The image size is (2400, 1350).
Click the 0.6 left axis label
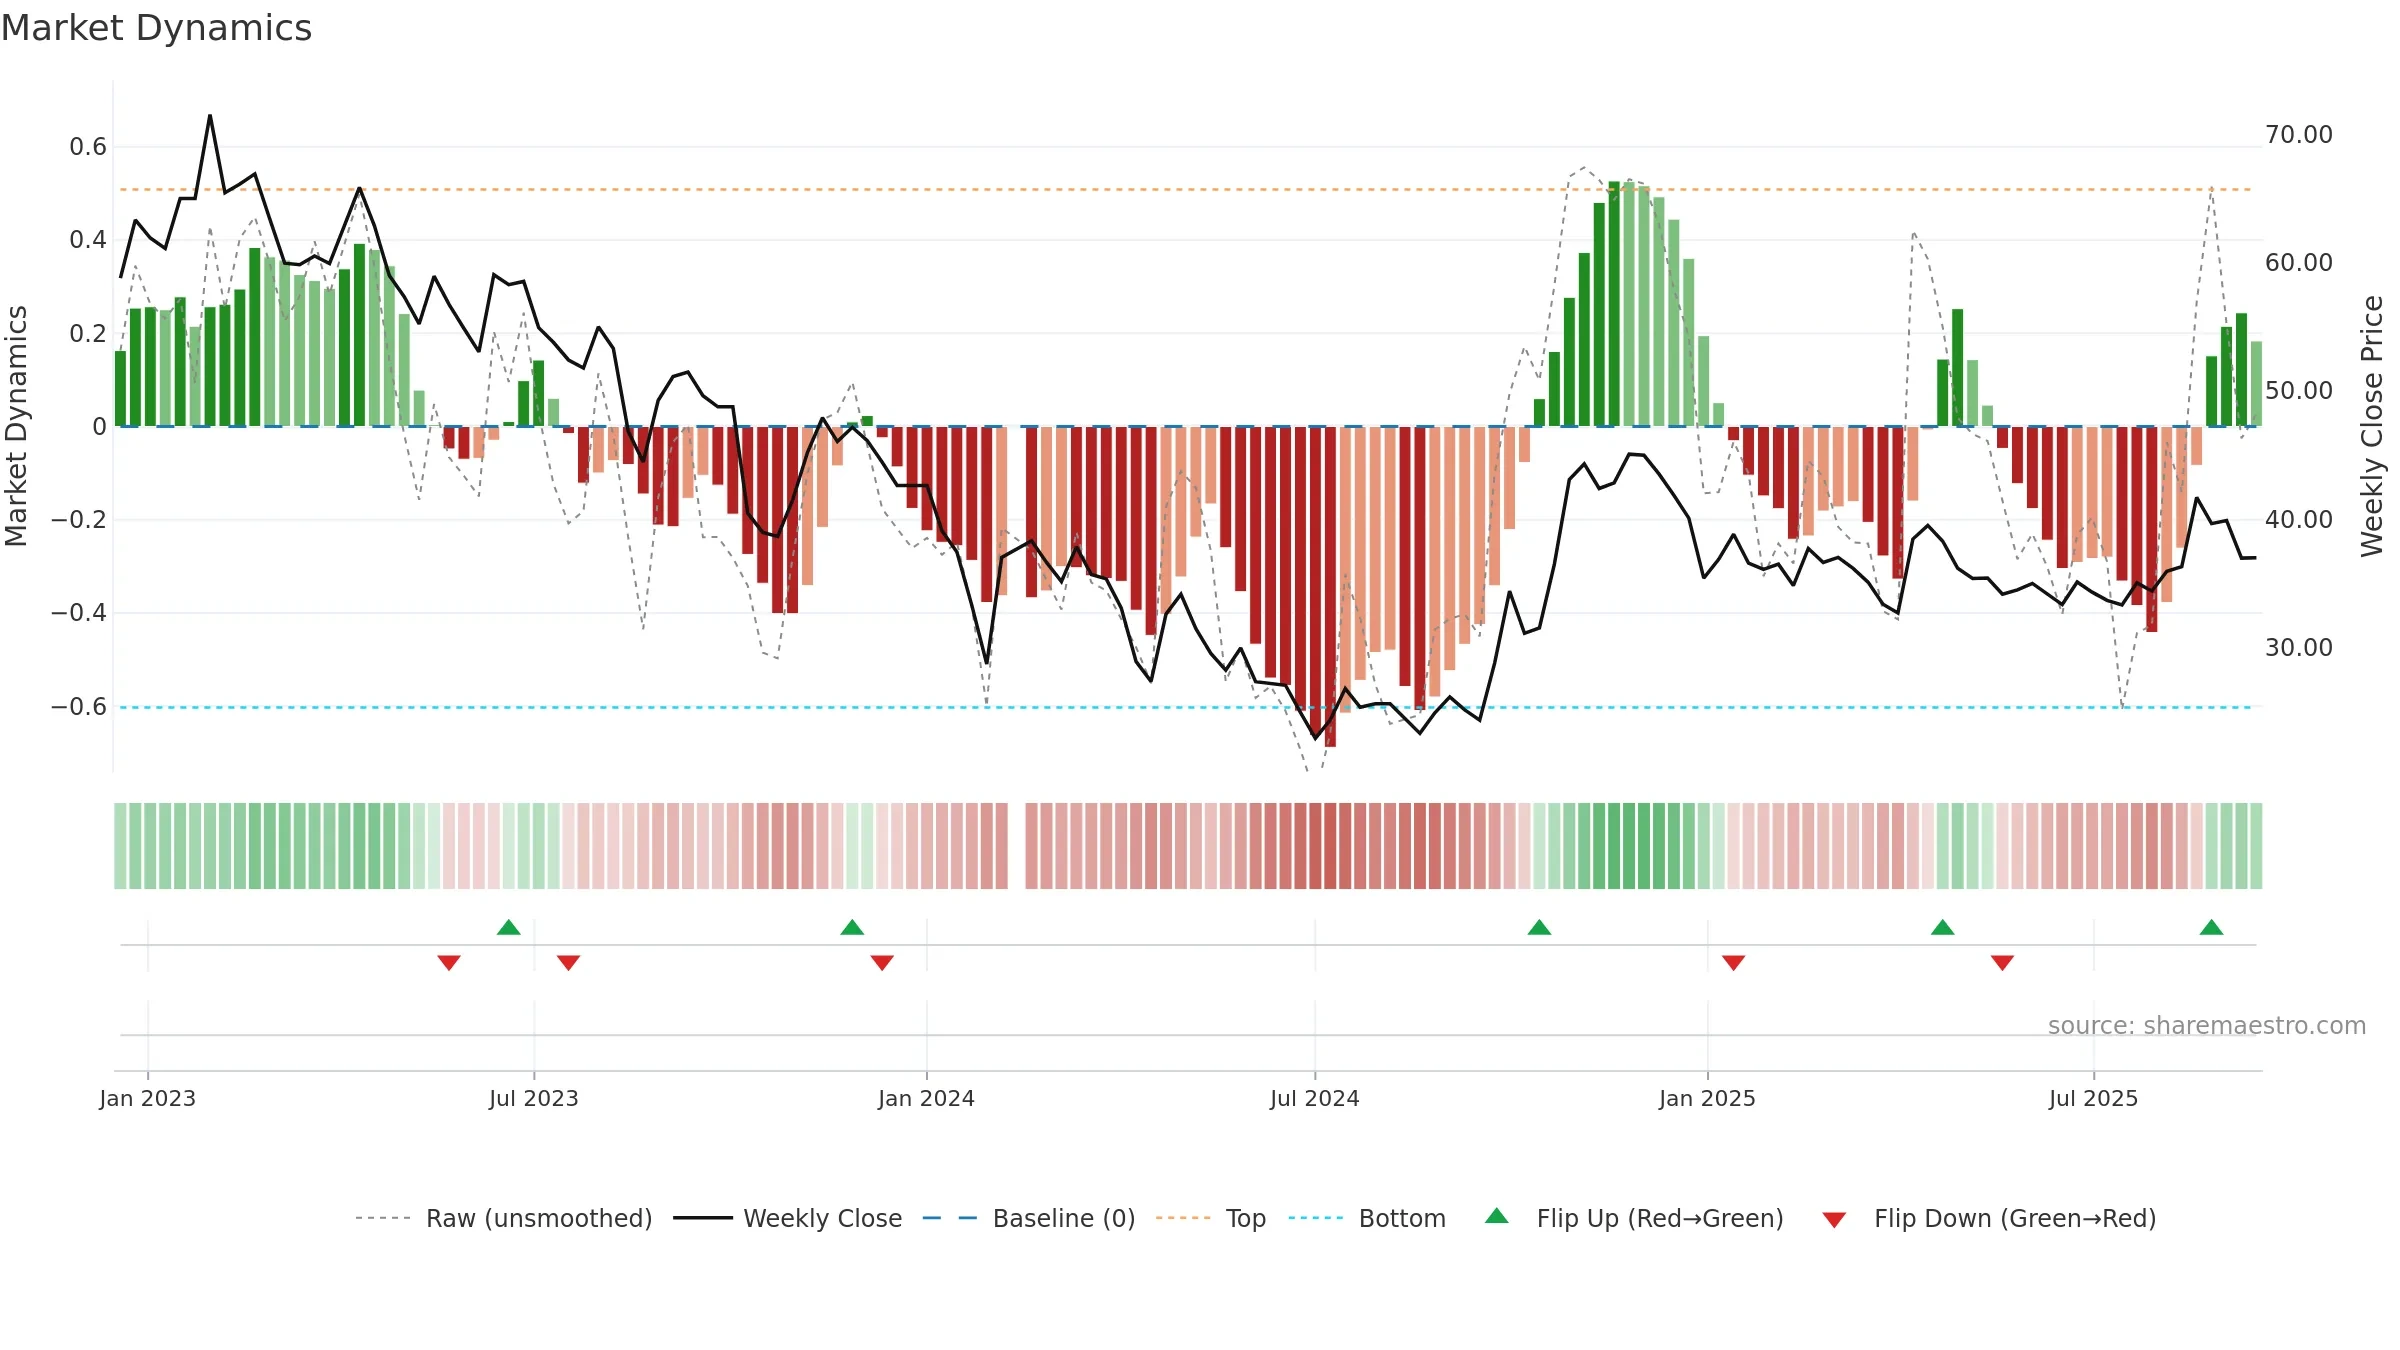[x=88, y=147]
